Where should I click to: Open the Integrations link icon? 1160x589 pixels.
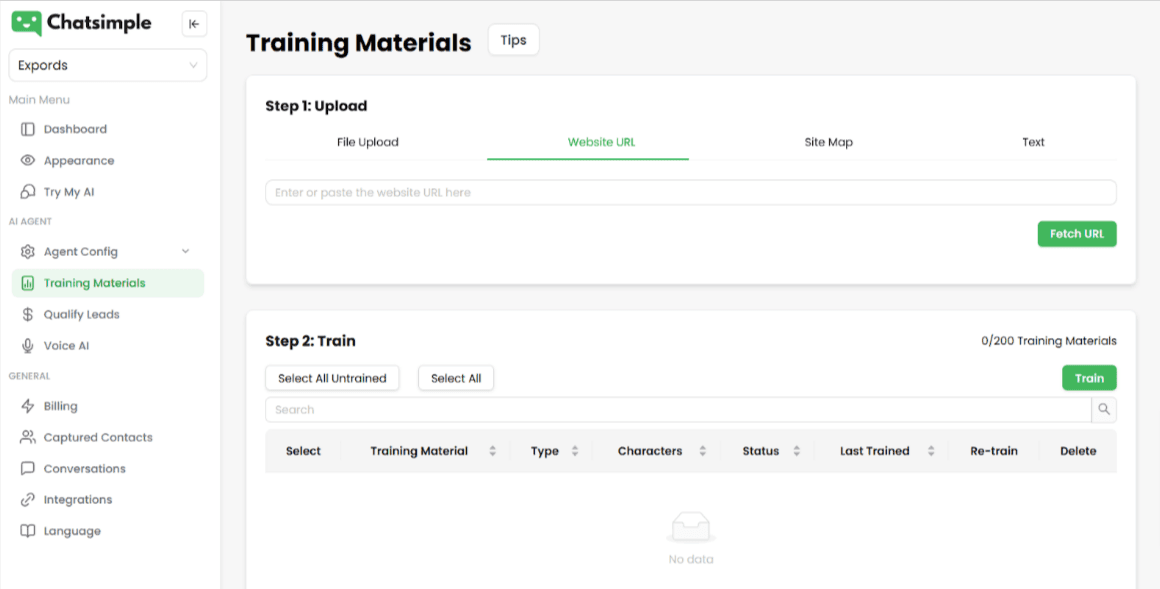pyautogui.click(x=28, y=500)
